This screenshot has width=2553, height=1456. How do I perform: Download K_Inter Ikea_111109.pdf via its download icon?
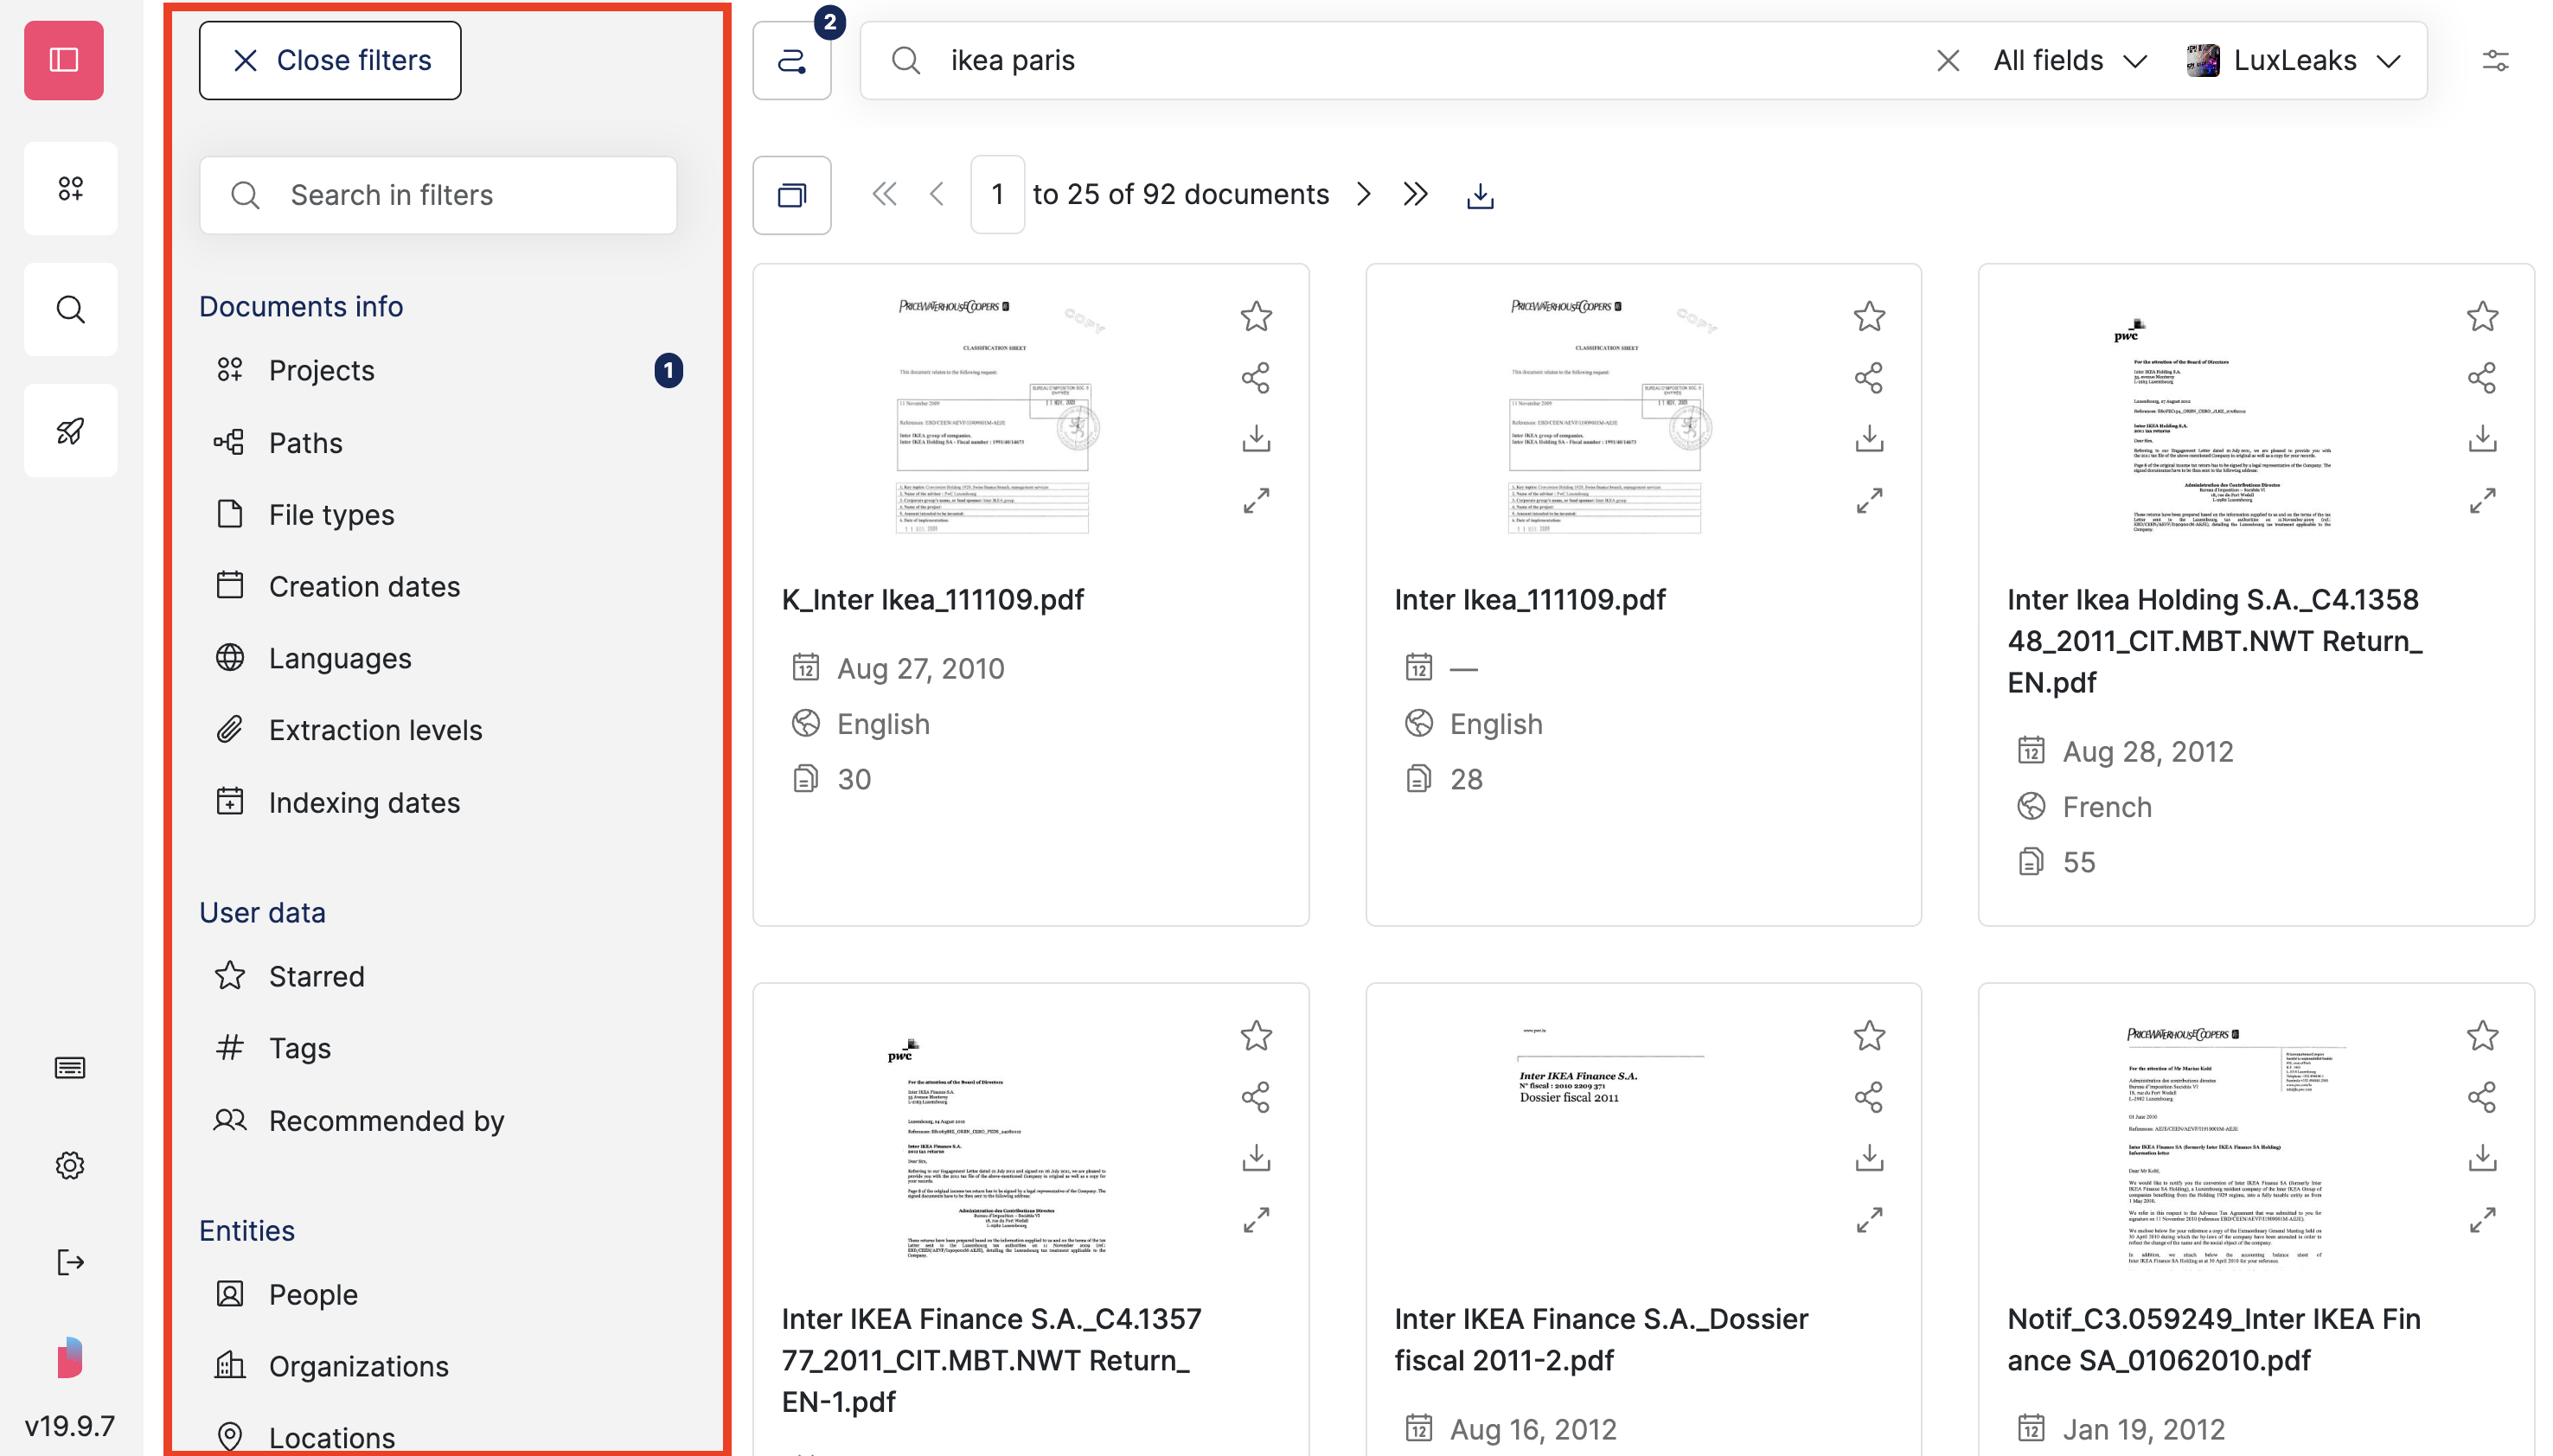tap(1255, 438)
